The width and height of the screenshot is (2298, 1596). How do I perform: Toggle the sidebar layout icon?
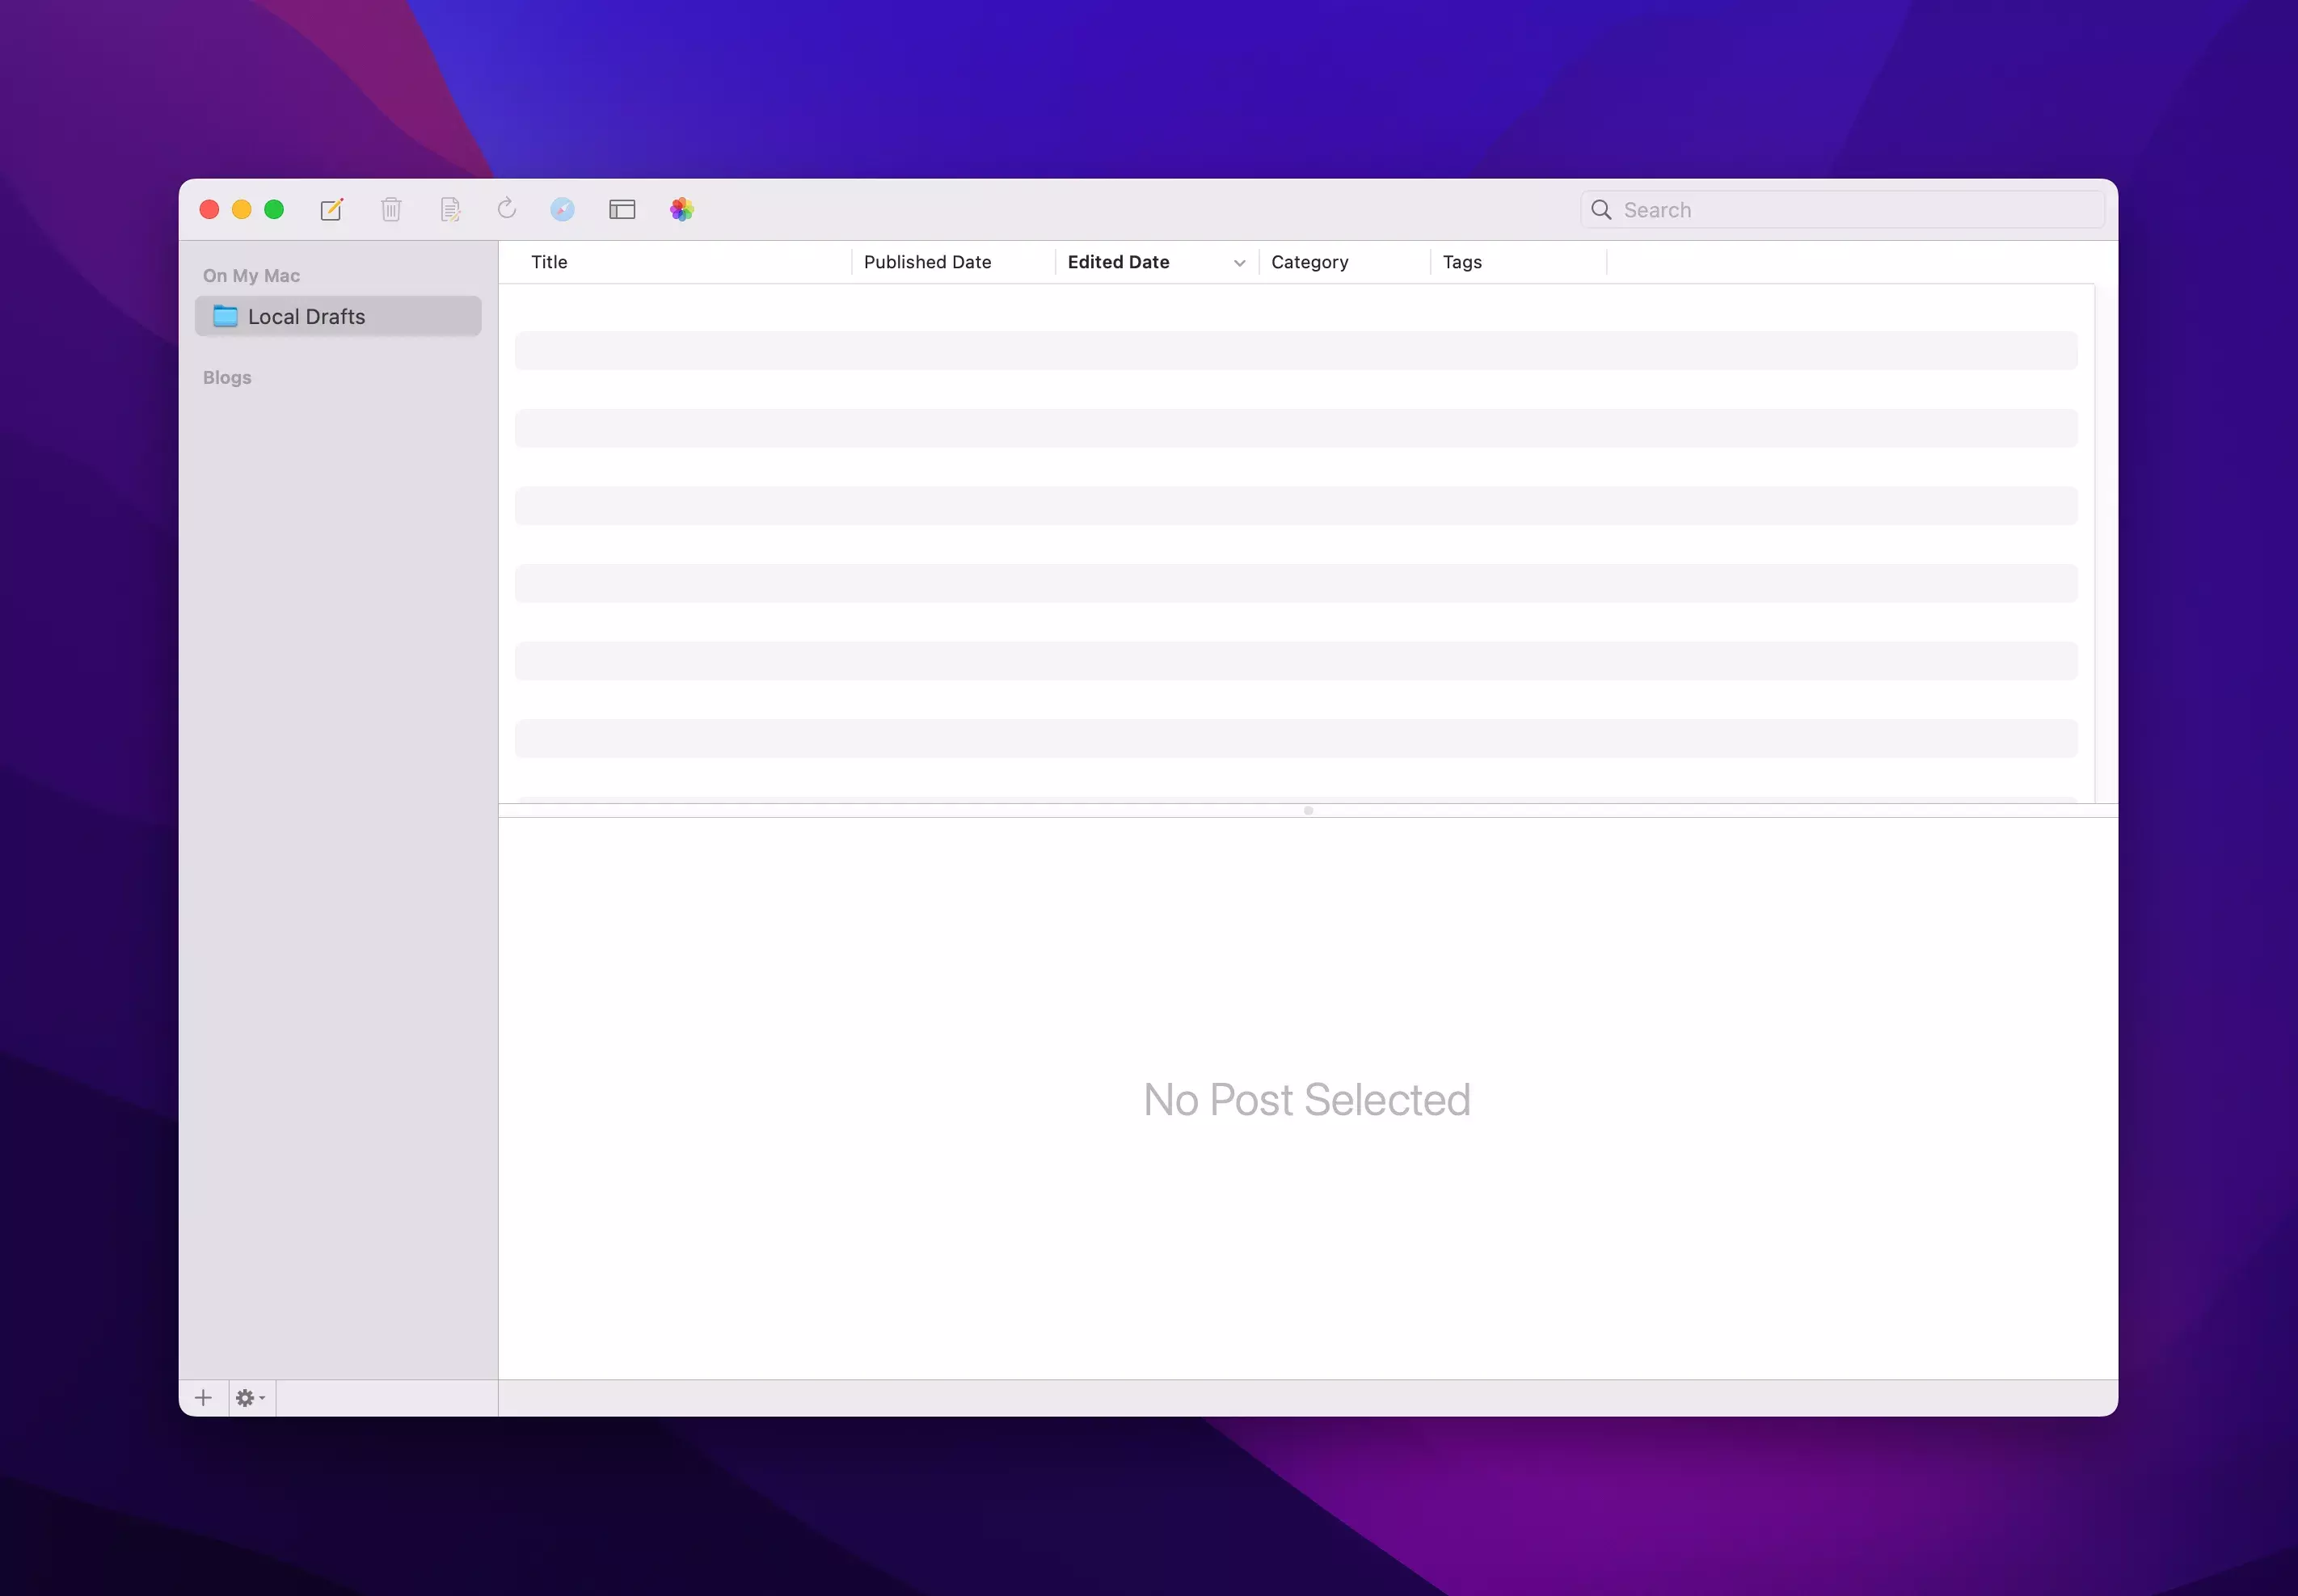tap(622, 209)
